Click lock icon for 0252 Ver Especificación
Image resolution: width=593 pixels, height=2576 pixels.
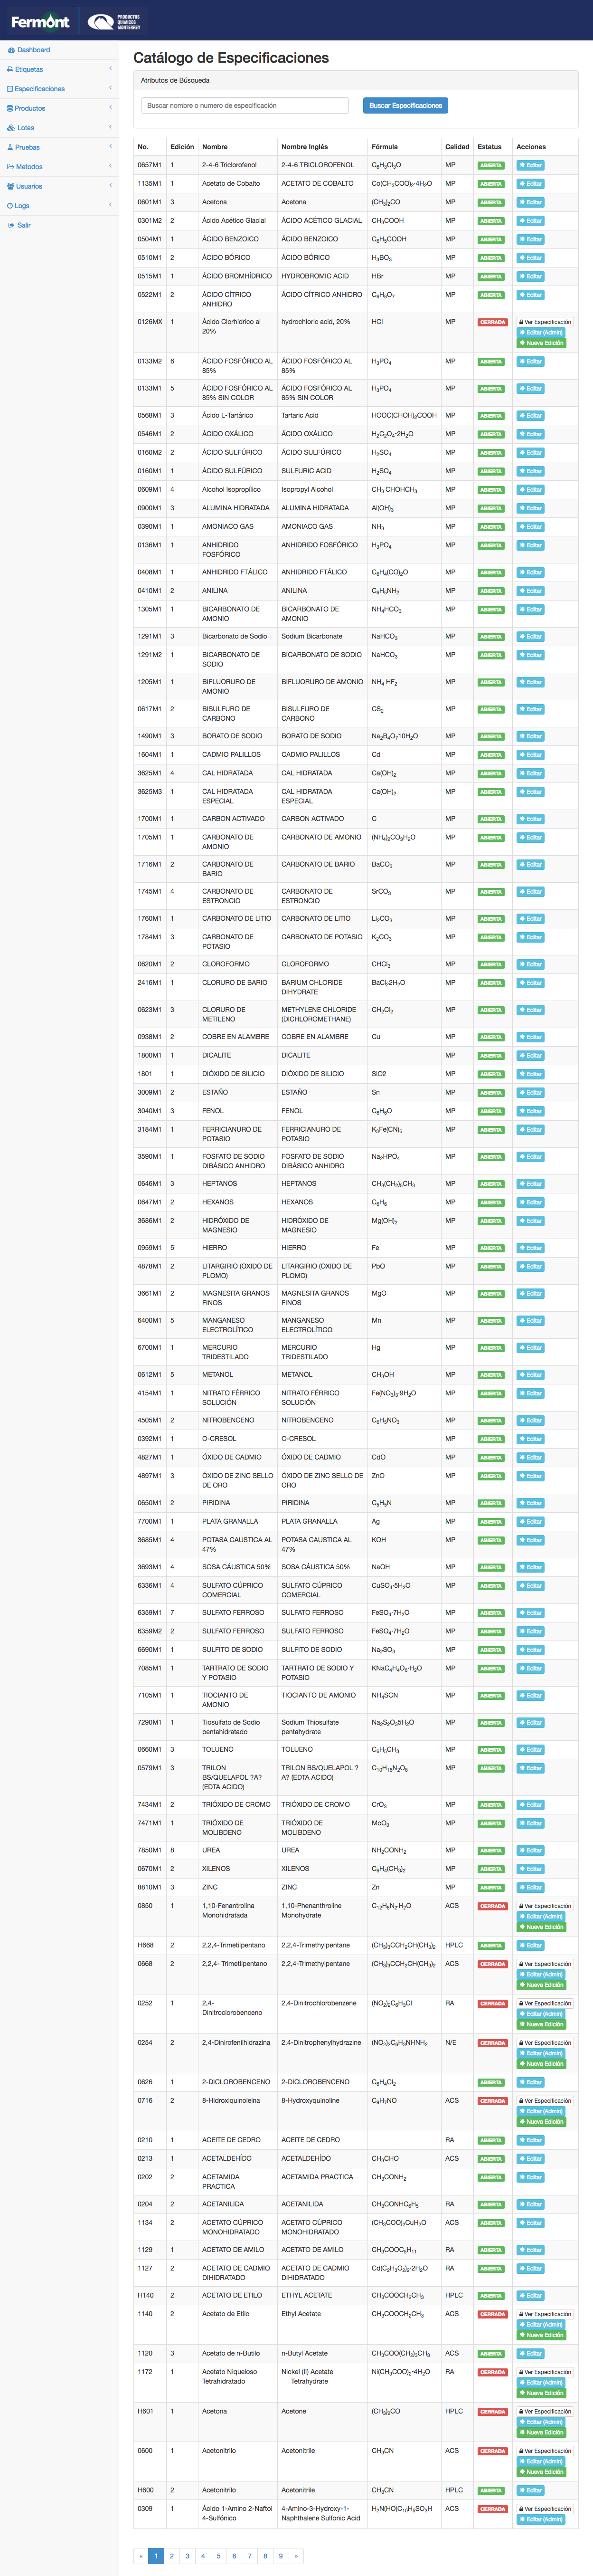521,2004
